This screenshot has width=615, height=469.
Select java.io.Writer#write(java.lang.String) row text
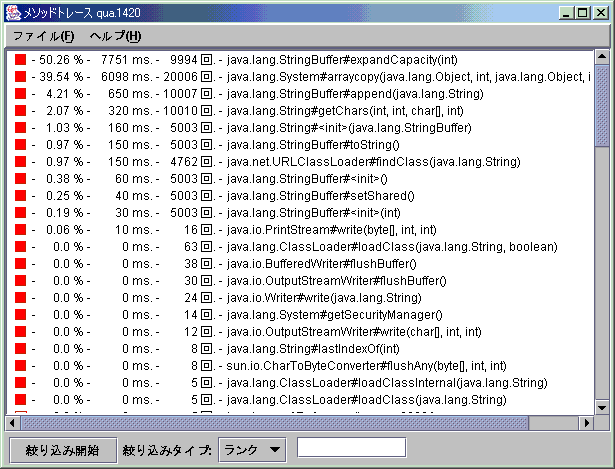[324, 298]
